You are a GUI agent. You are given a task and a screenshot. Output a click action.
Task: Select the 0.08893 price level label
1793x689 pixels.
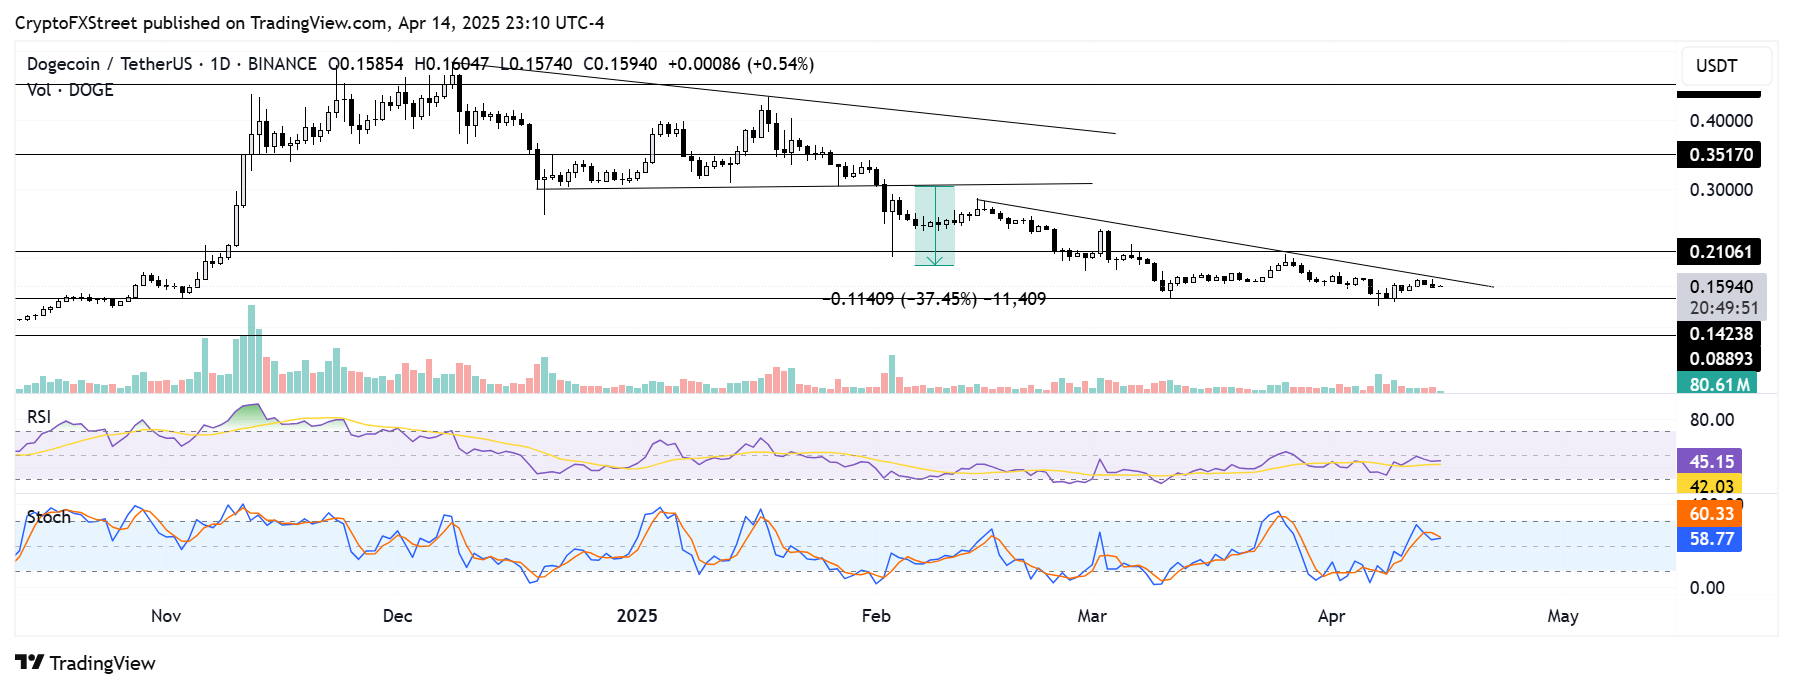[x=1720, y=359]
